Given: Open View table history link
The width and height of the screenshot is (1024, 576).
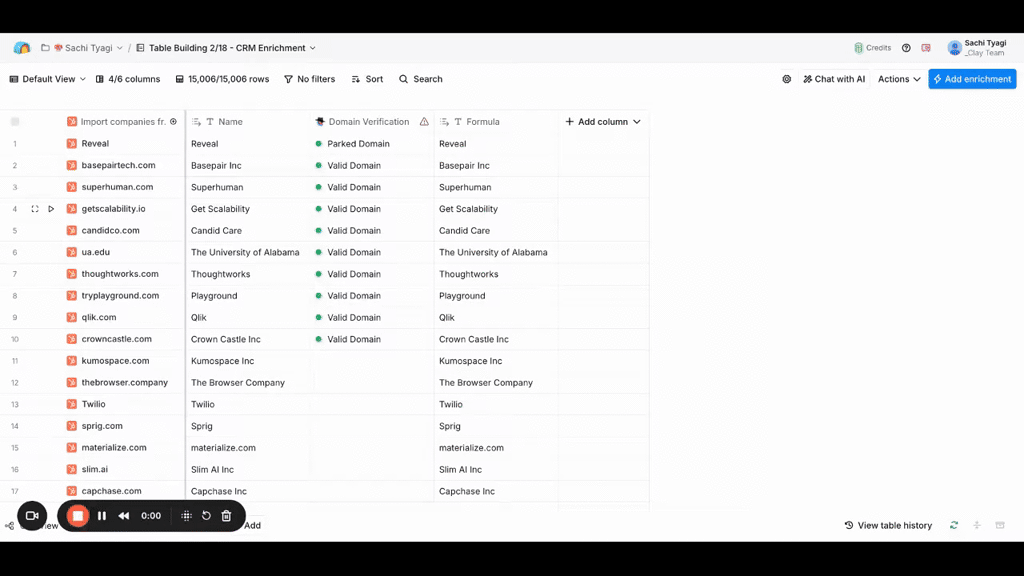Looking at the screenshot, I should point(888,525).
